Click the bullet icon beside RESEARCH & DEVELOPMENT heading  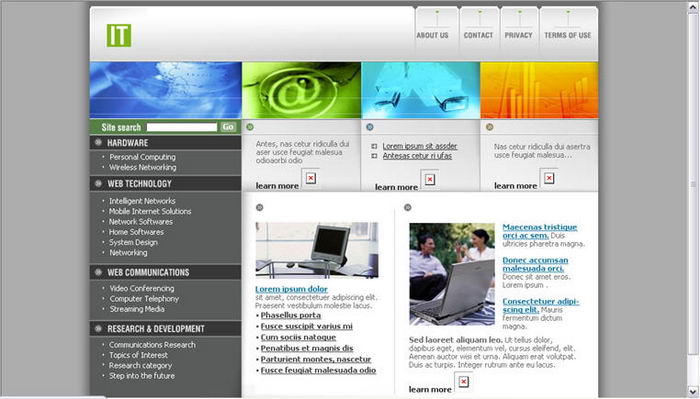pos(98,328)
